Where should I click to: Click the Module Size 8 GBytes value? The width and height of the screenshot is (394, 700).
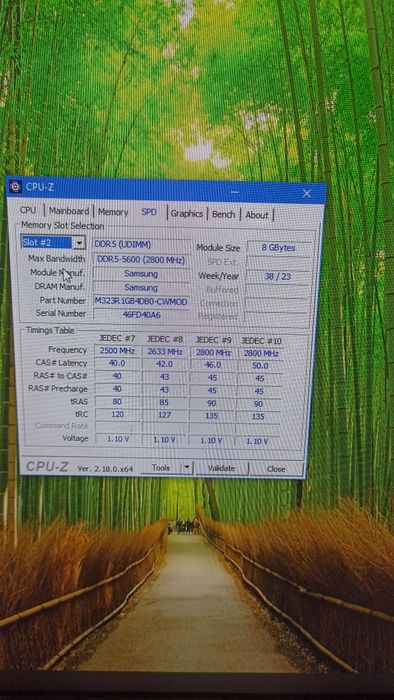pyautogui.click(x=279, y=248)
